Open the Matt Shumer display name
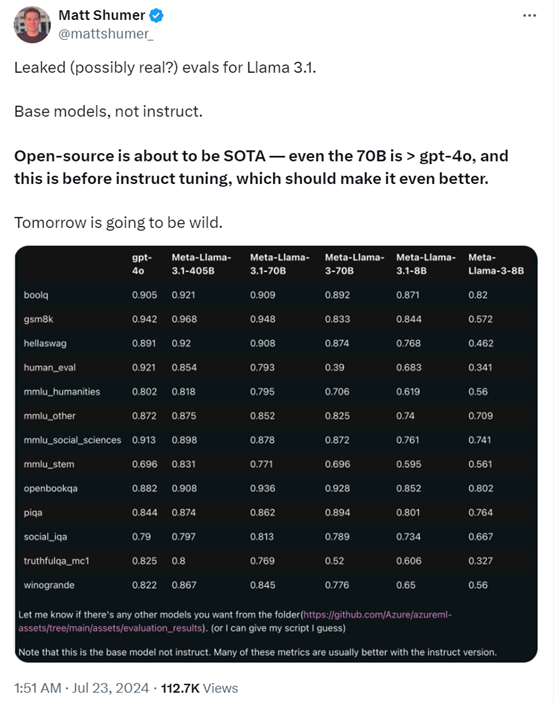 coord(102,15)
